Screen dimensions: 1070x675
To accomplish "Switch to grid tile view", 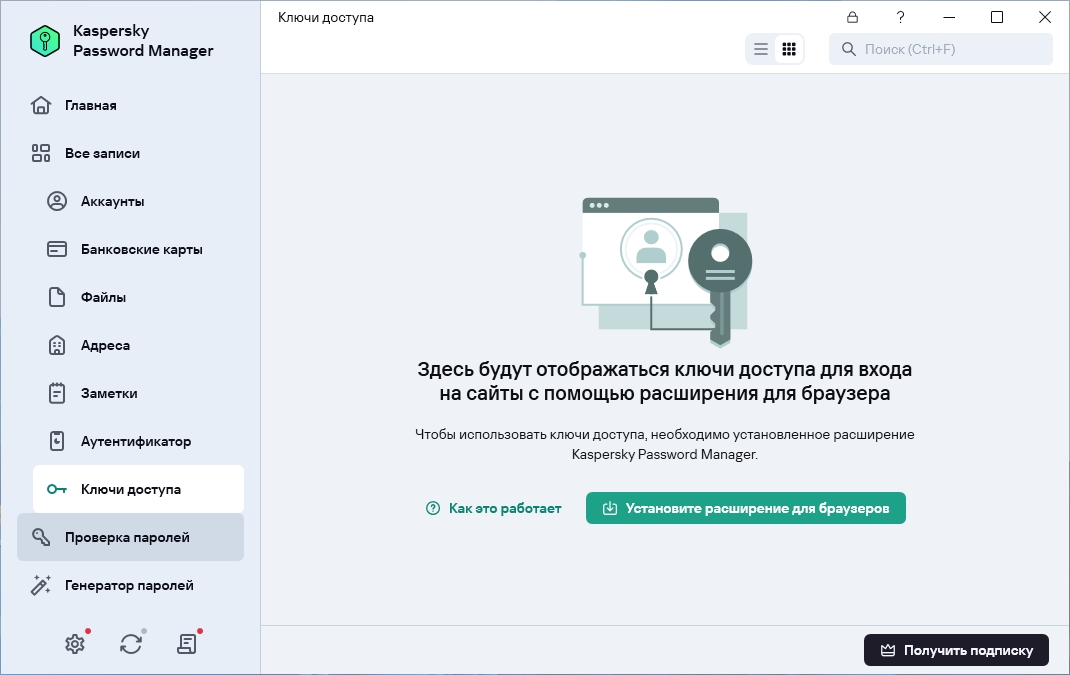I will coord(789,49).
